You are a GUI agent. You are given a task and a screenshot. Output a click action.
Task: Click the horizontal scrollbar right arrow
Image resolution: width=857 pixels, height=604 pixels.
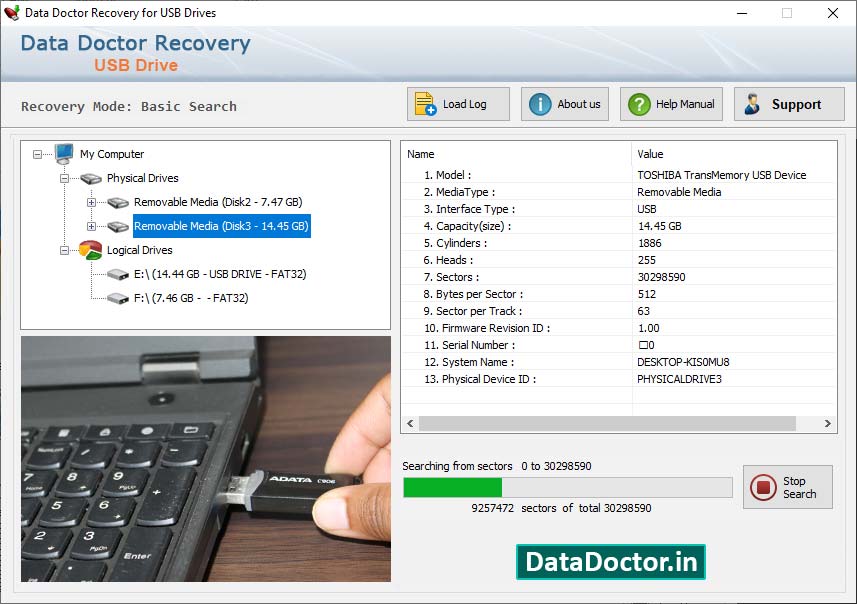tap(828, 423)
